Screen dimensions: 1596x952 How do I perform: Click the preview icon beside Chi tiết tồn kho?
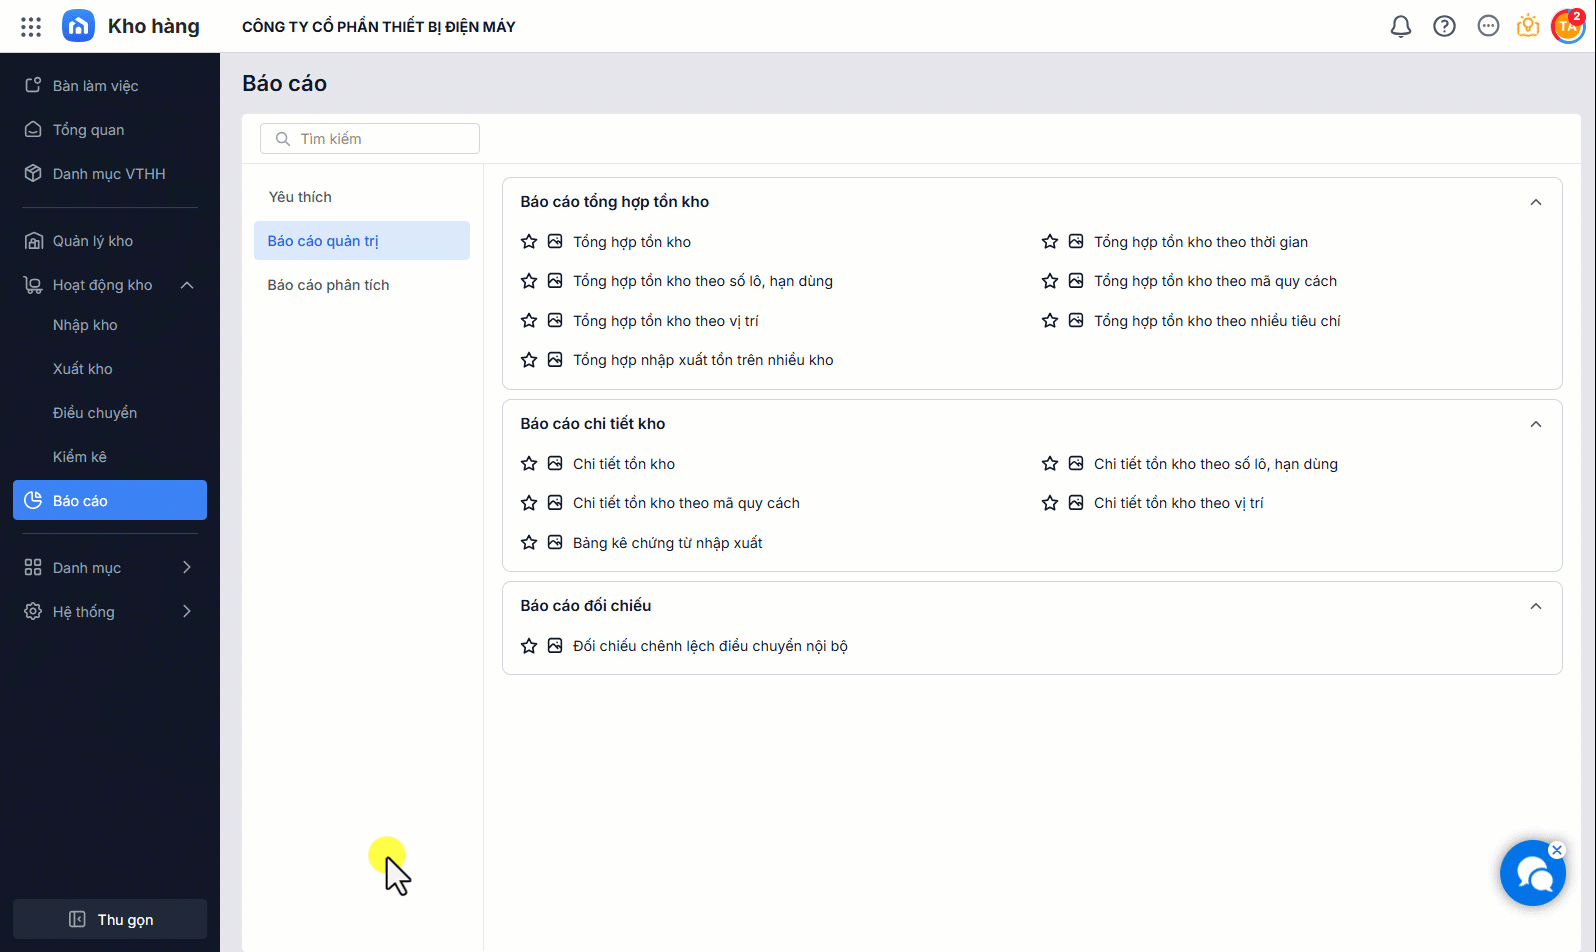point(555,464)
